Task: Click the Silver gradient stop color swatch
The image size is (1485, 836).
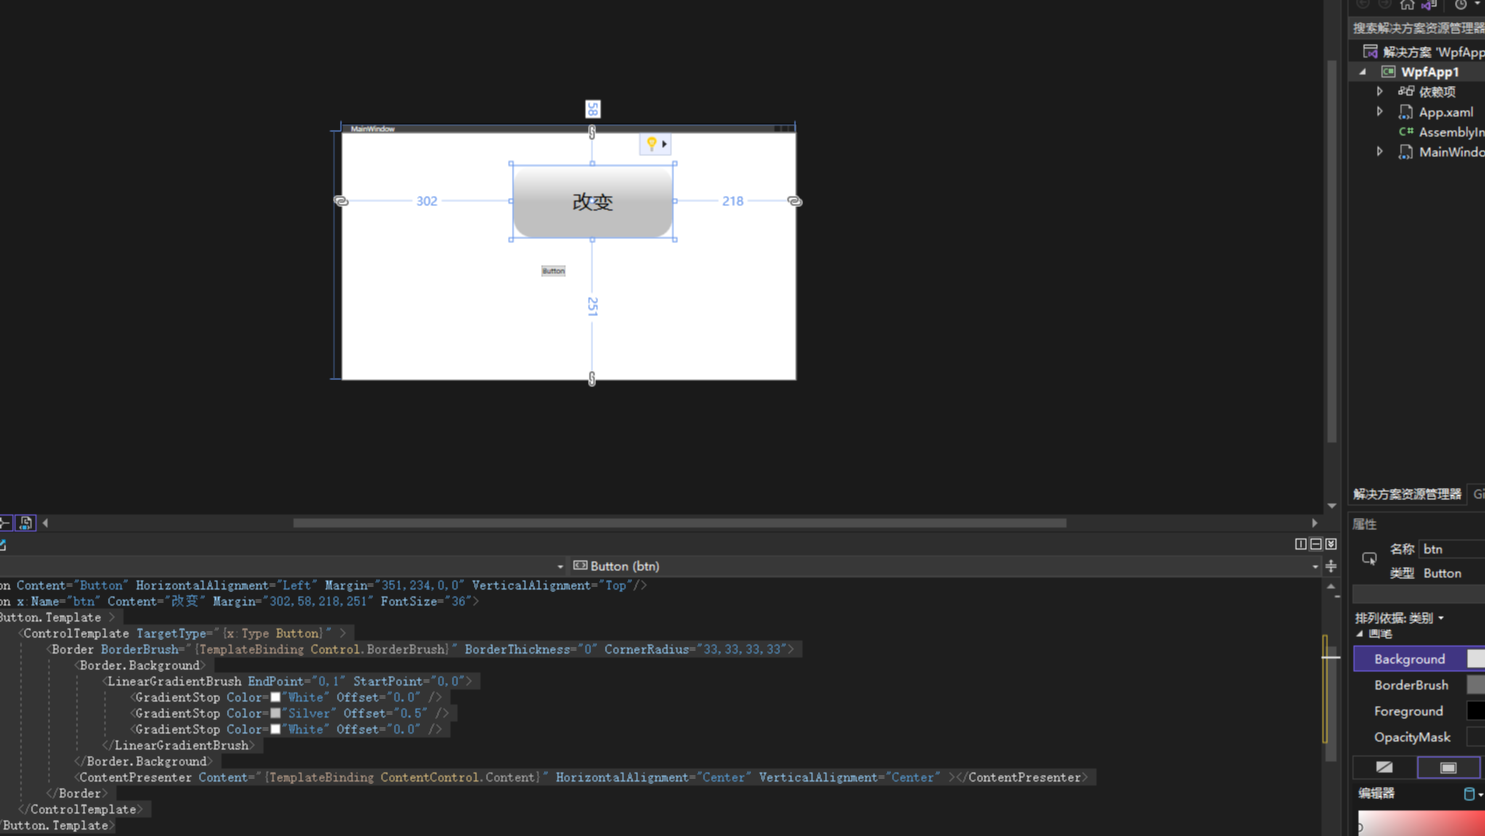Action: pos(275,714)
